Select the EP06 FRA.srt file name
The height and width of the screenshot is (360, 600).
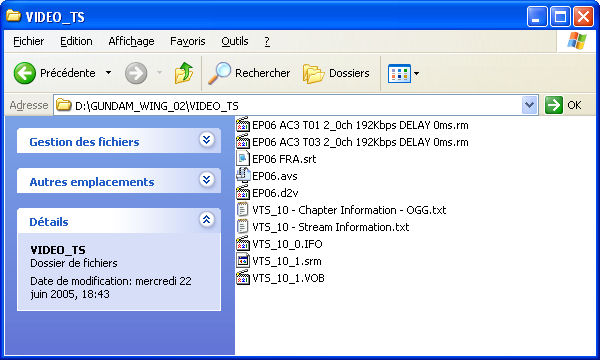[x=284, y=159]
